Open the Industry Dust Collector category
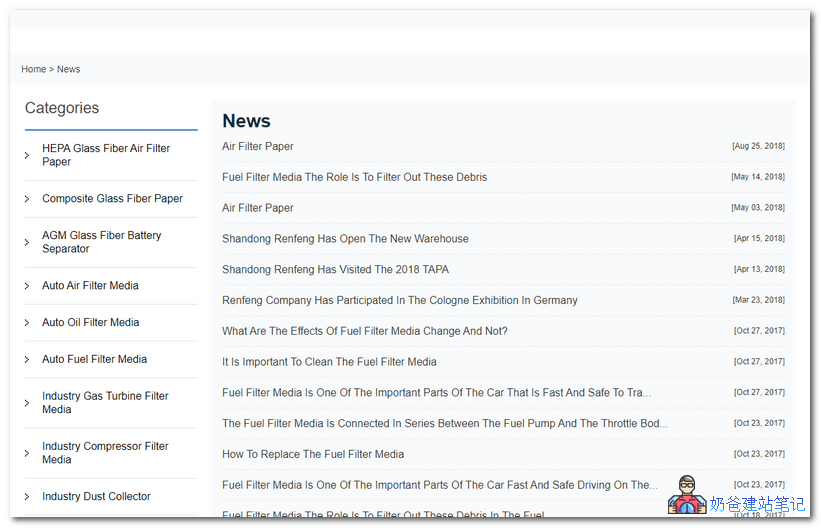 coord(96,496)
